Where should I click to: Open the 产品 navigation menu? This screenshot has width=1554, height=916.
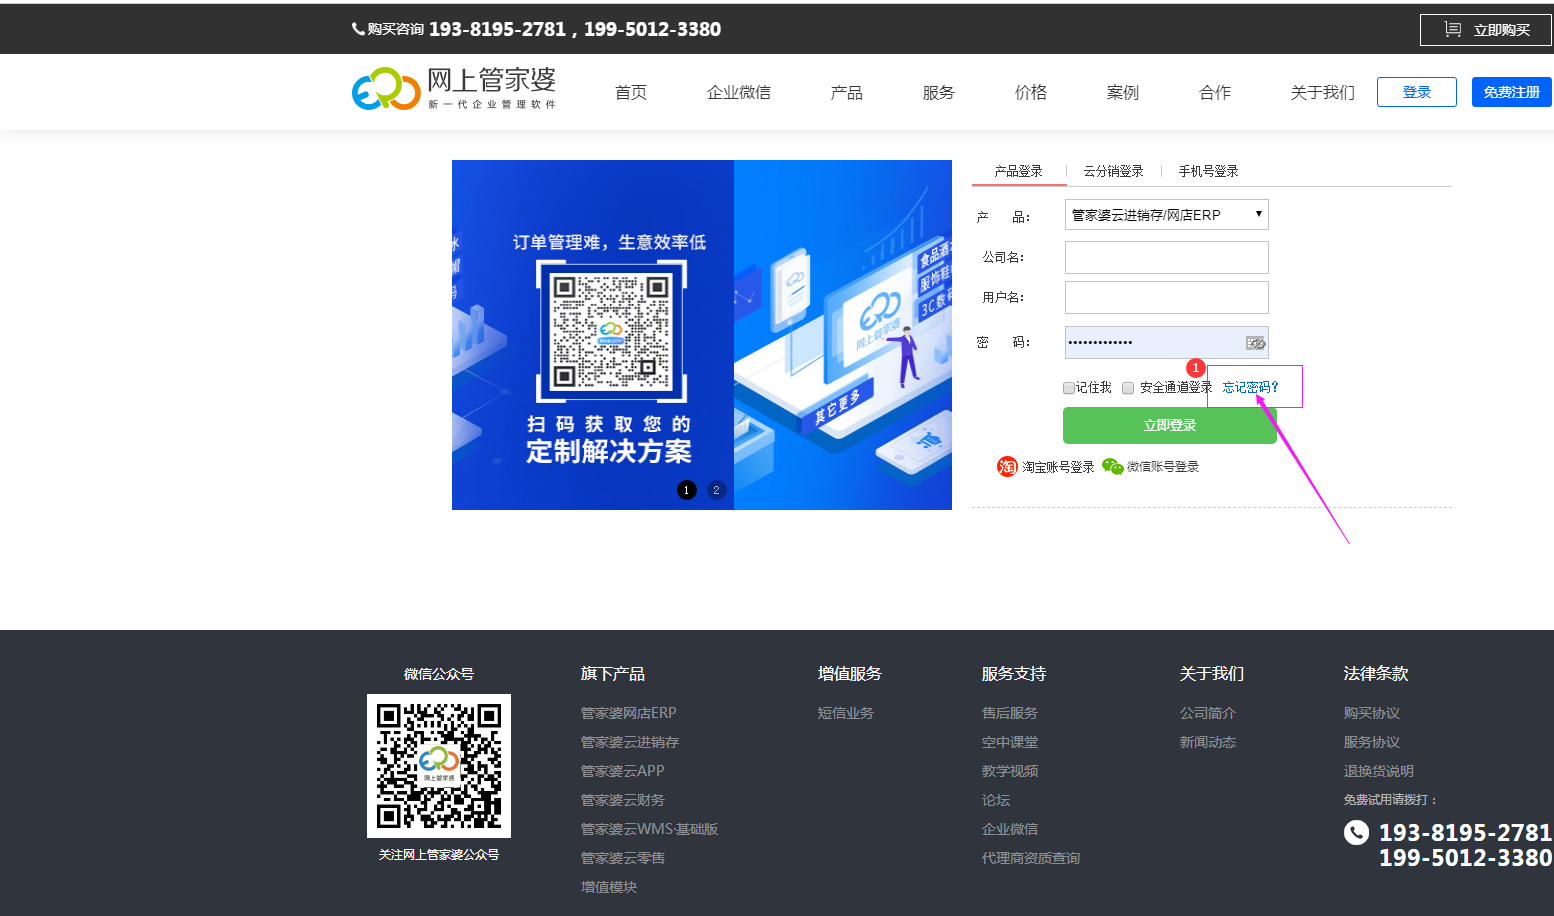coord(846,93)
